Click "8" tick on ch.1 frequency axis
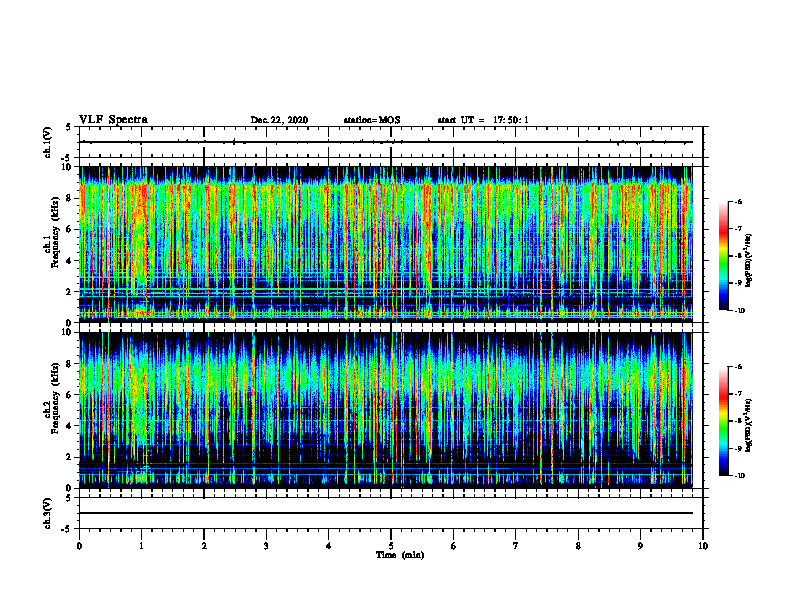Screen dimensions: 792x612 coord(71,198)
